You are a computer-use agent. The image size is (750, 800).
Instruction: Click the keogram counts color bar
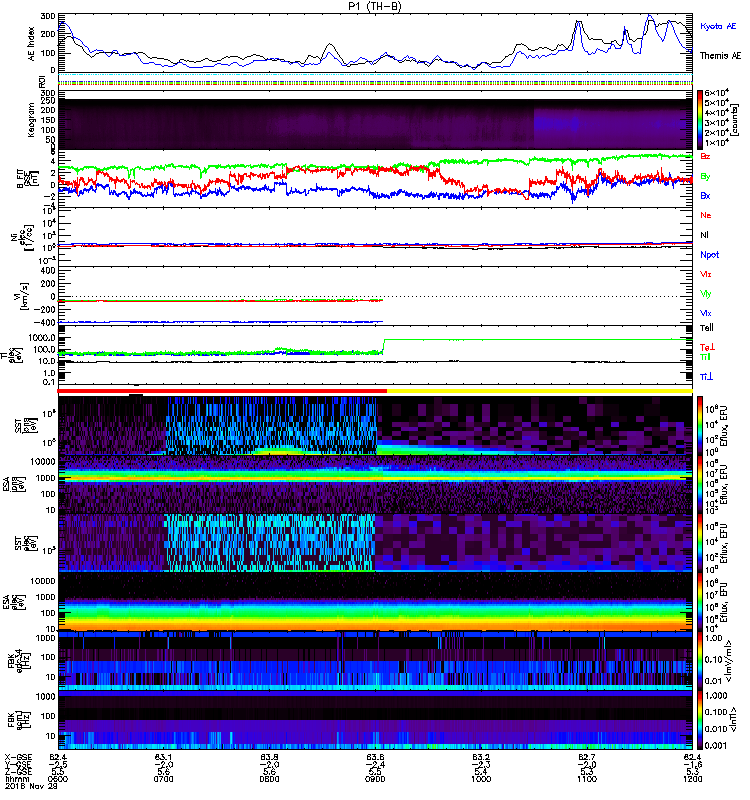click(700, 120)
